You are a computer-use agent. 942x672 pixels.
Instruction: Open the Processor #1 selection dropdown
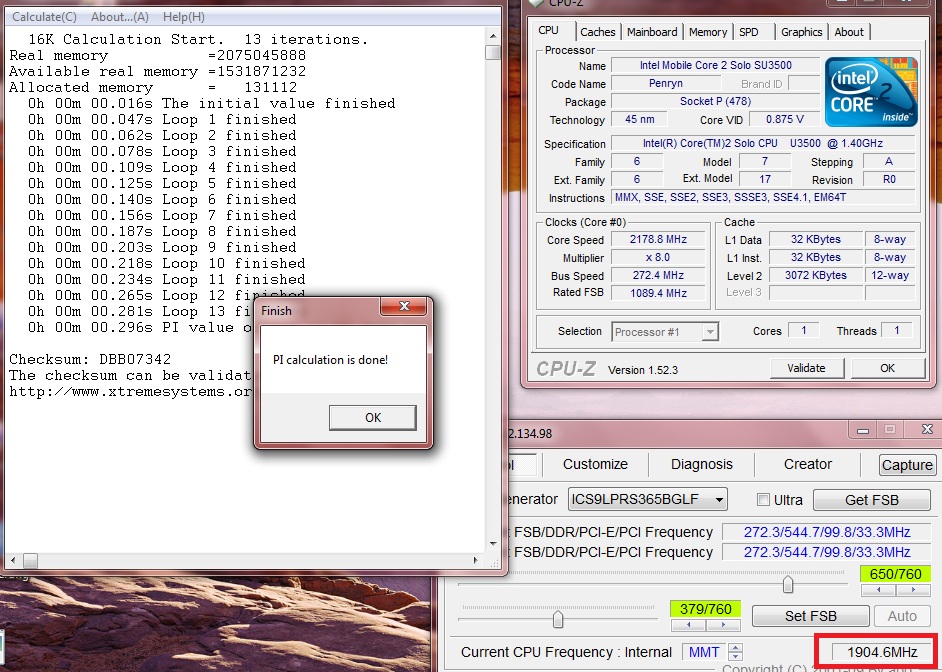point(665,331)
